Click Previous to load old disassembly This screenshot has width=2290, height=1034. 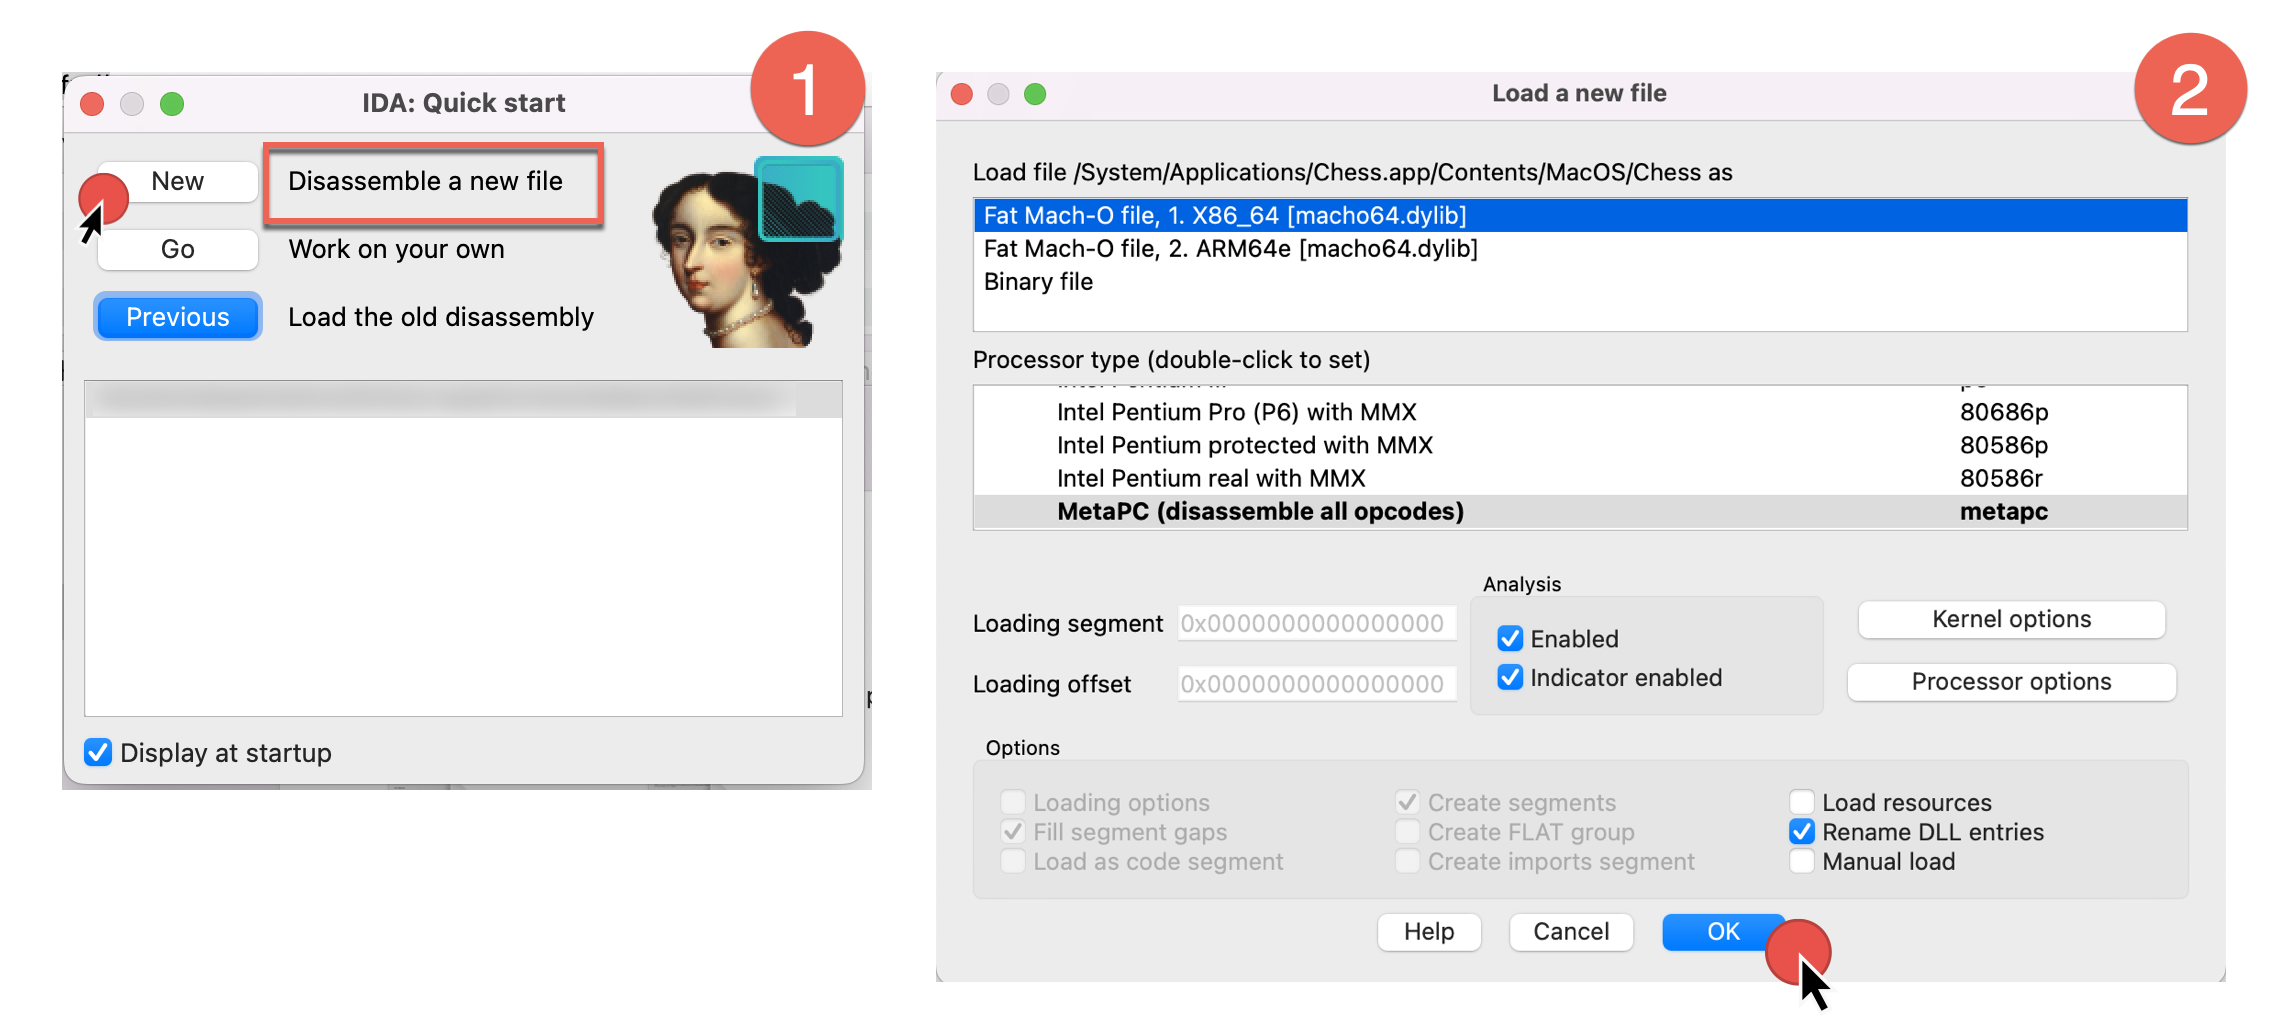point(177,317)
